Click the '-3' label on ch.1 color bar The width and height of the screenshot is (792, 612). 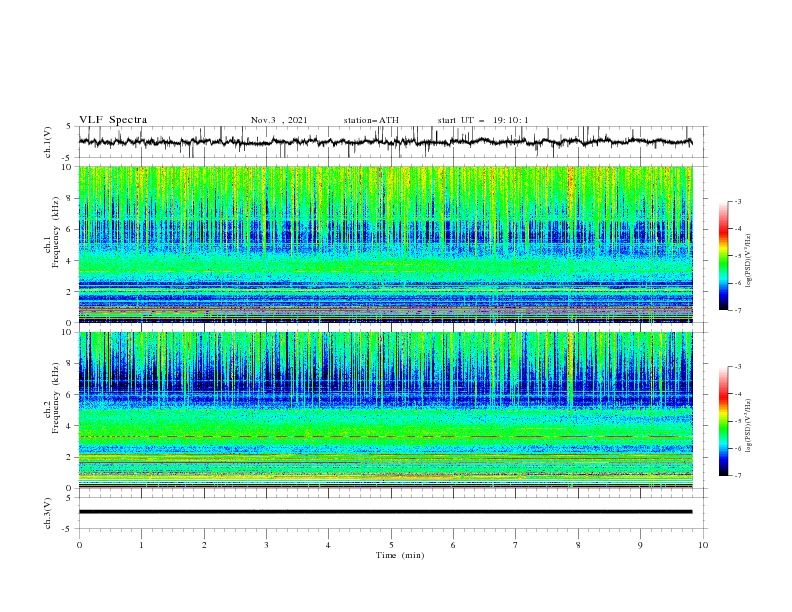[737, 201]
